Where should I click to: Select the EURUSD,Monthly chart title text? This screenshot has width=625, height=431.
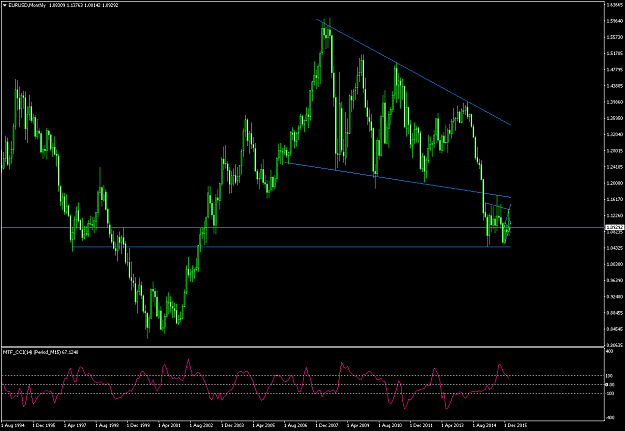(26, 5)
